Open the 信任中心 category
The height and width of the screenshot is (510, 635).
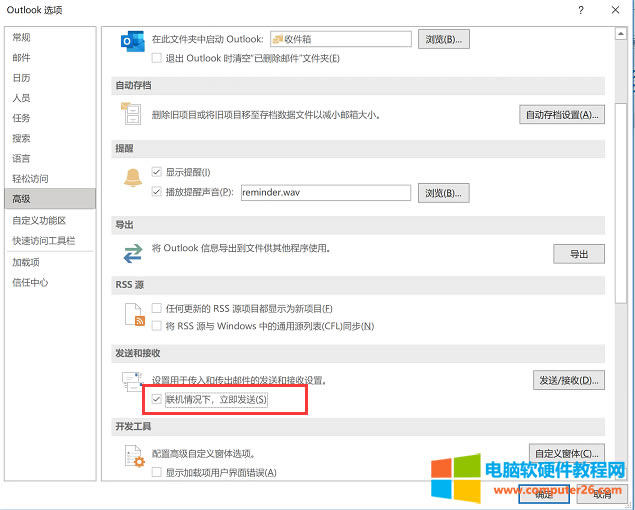[x=30, y=282]
